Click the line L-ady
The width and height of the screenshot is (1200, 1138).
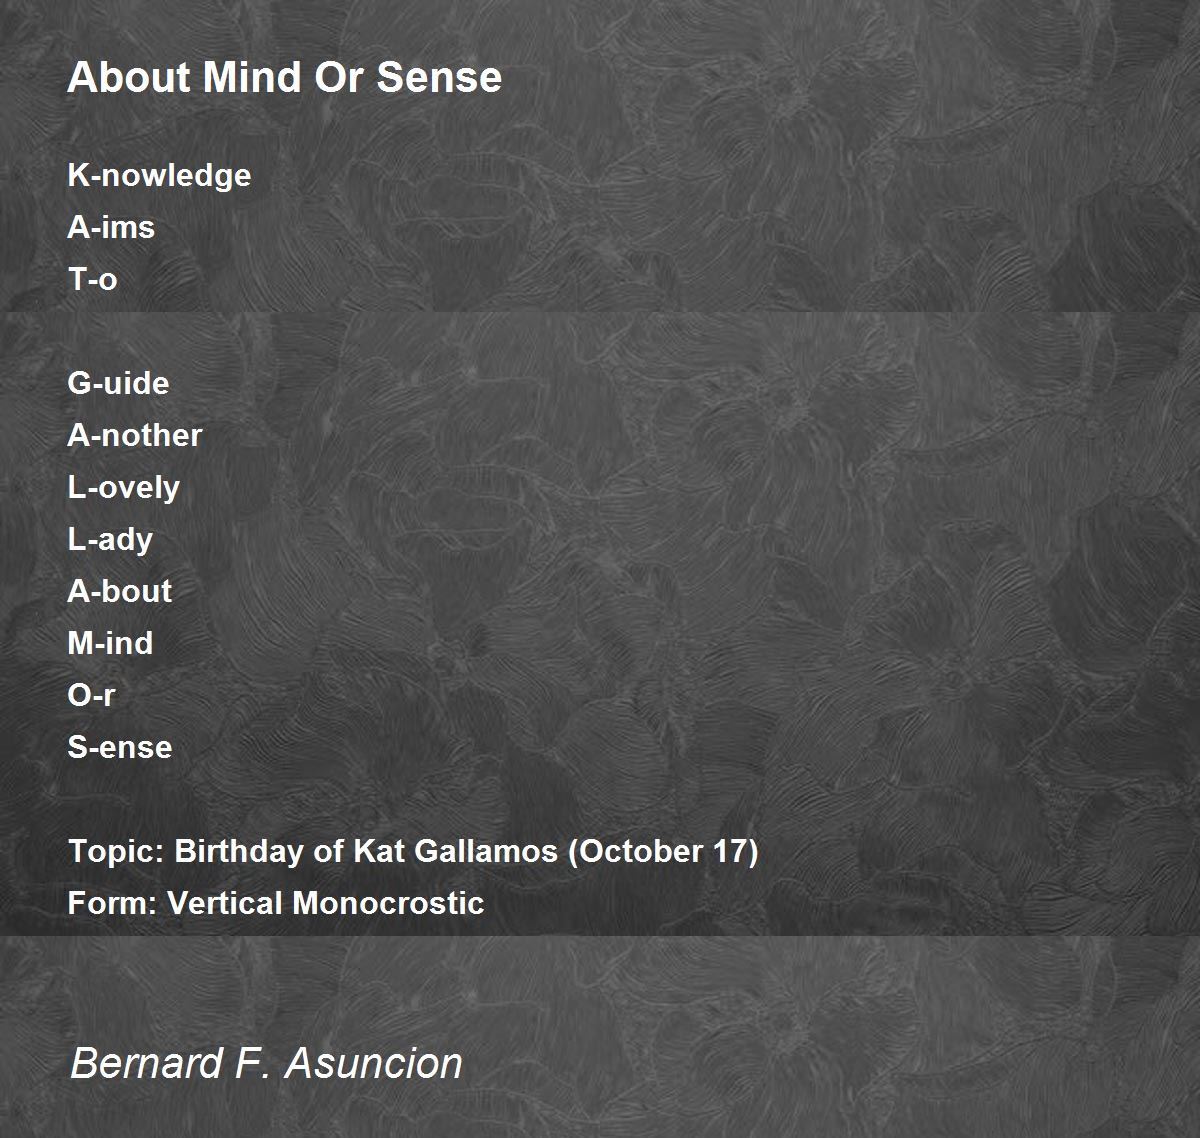click(x=110, y=540)
